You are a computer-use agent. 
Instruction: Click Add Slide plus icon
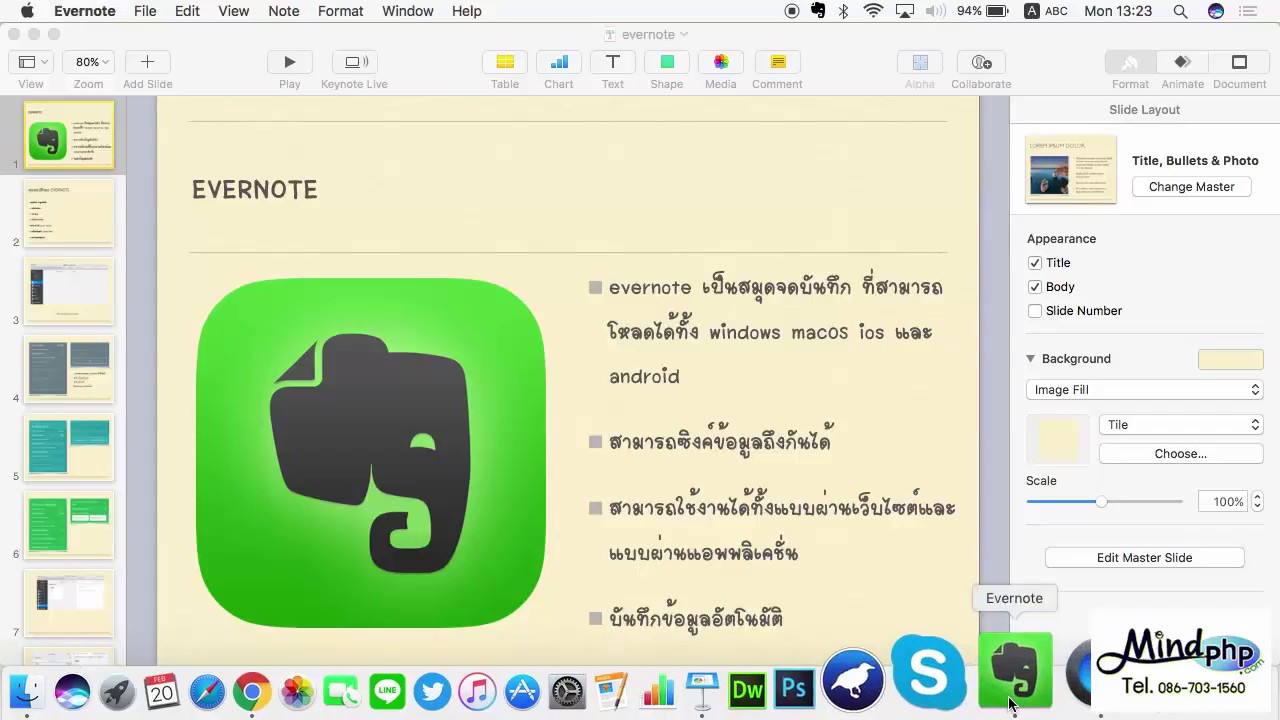[x=147, y=62]
